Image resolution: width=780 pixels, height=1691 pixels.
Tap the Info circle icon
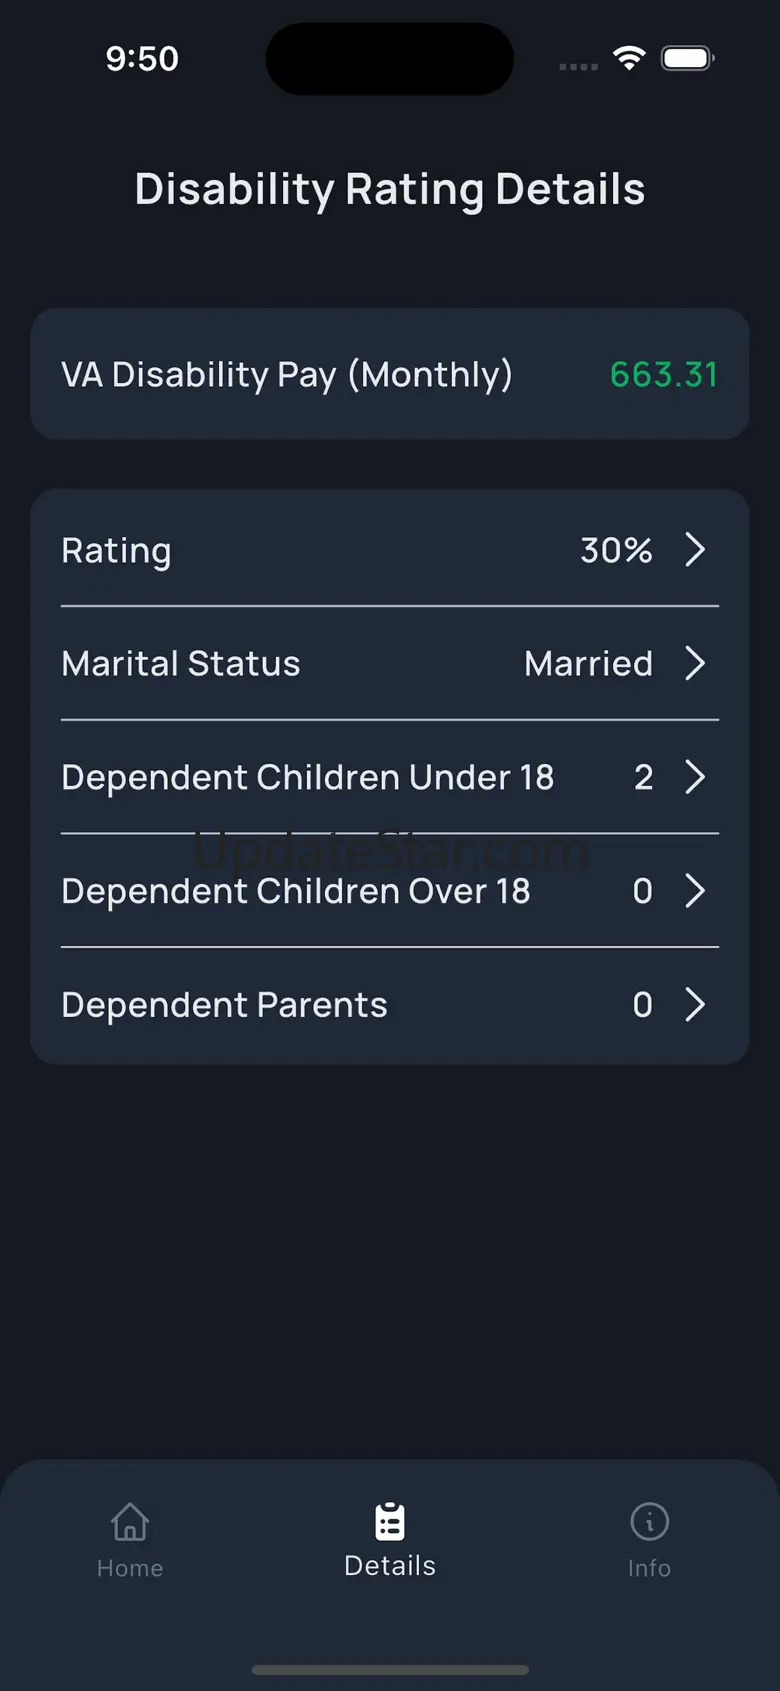(649, 1522)
